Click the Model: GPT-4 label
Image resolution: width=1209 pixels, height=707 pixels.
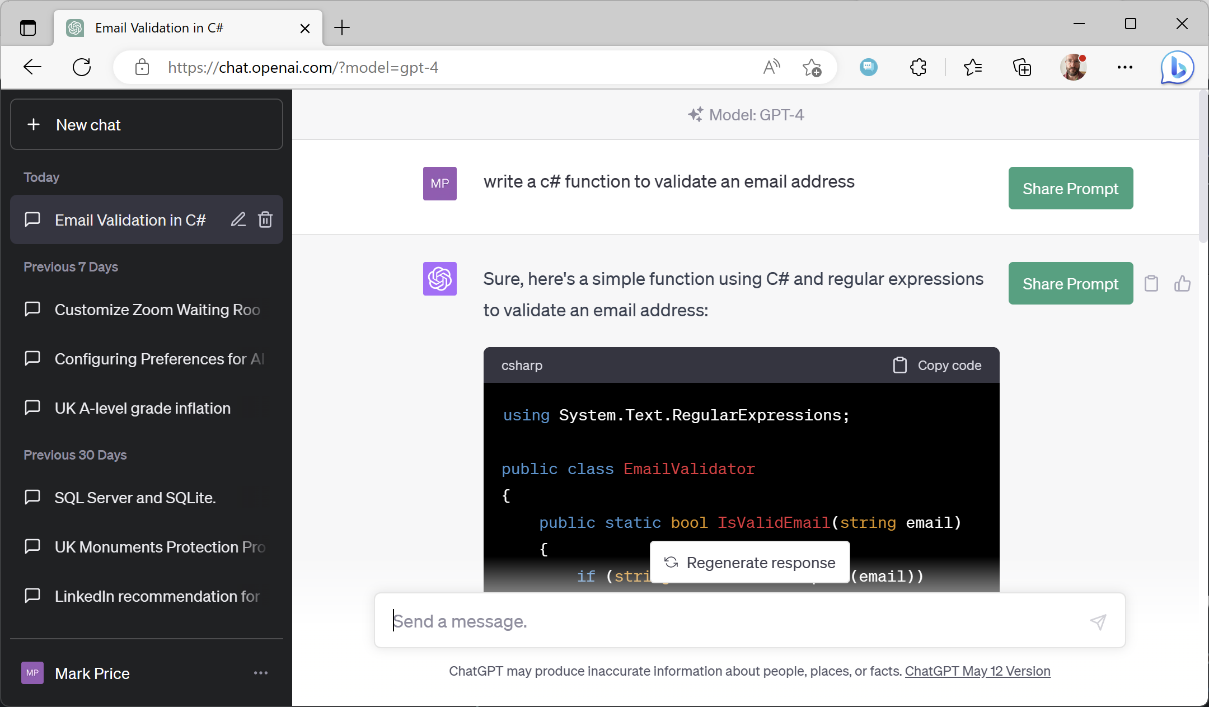click(x=756, y=115)
